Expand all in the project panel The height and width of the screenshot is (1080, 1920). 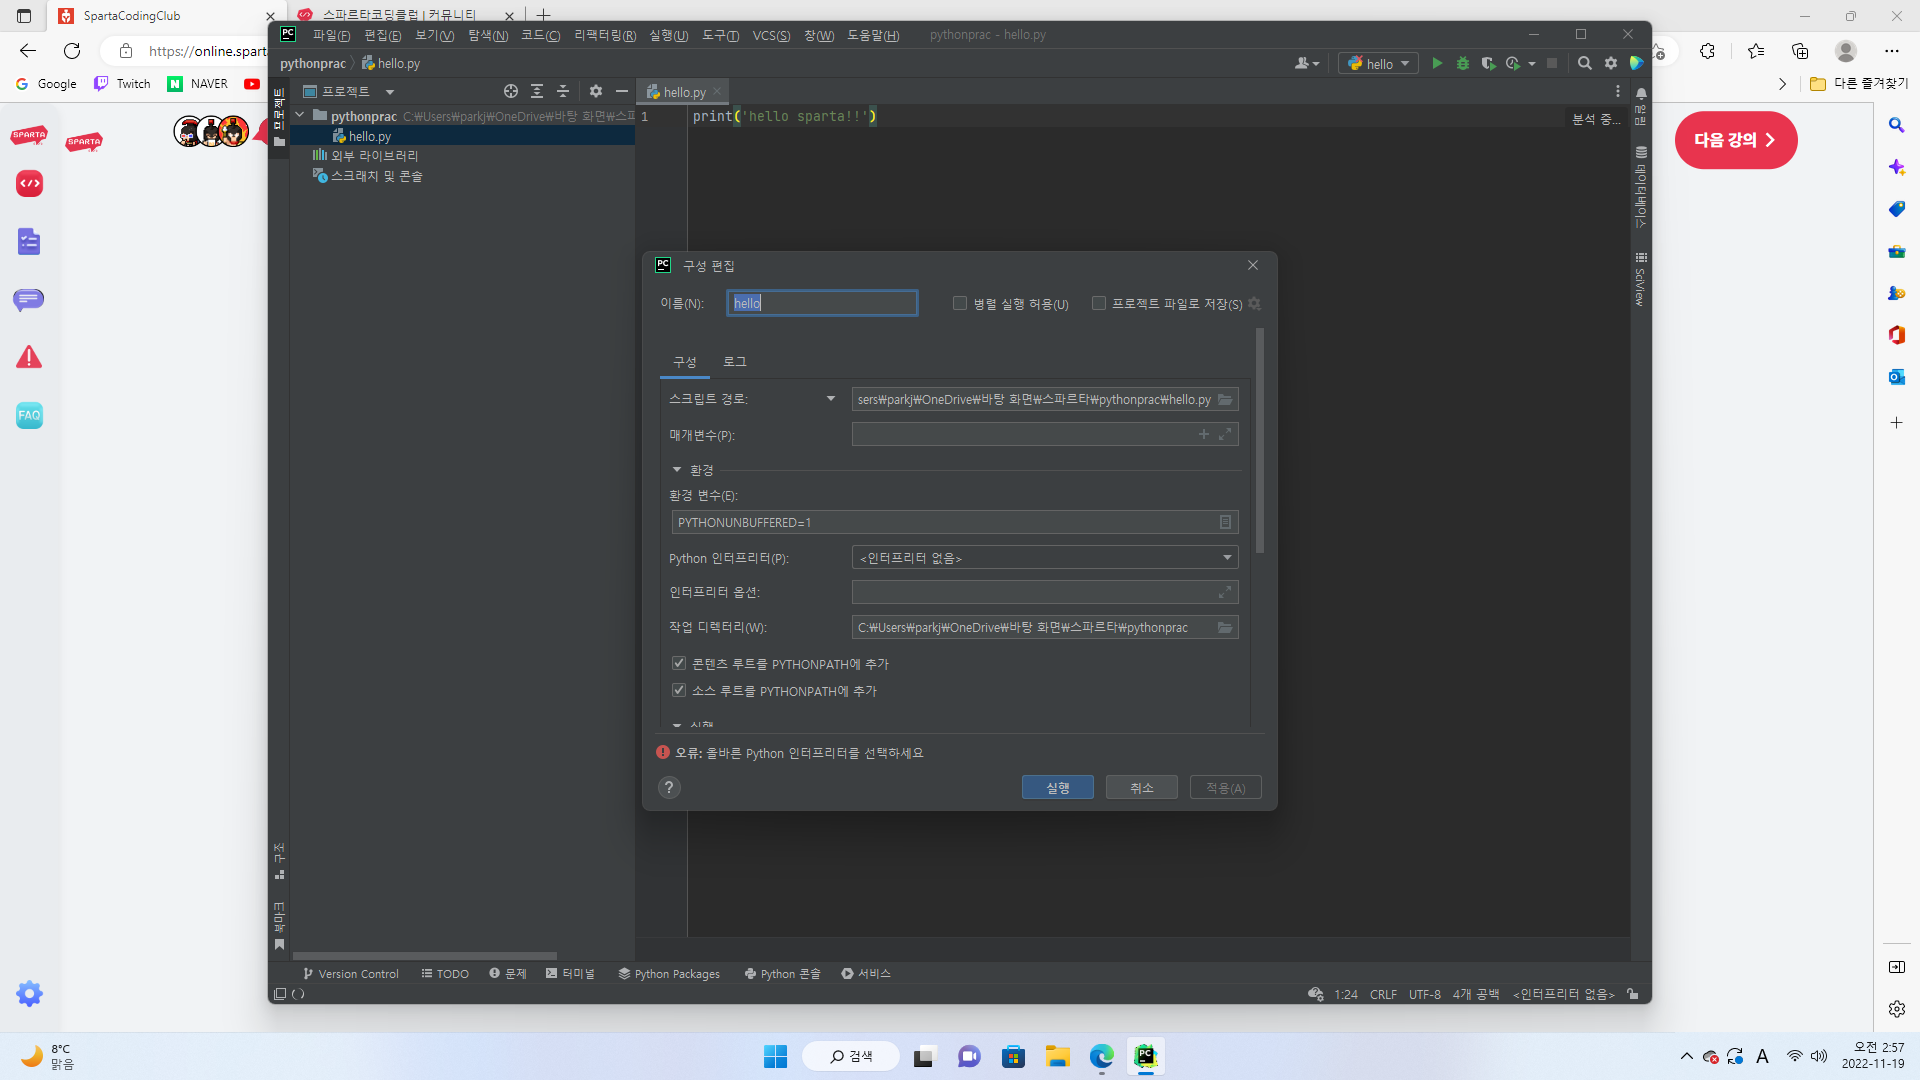[537, 91]
